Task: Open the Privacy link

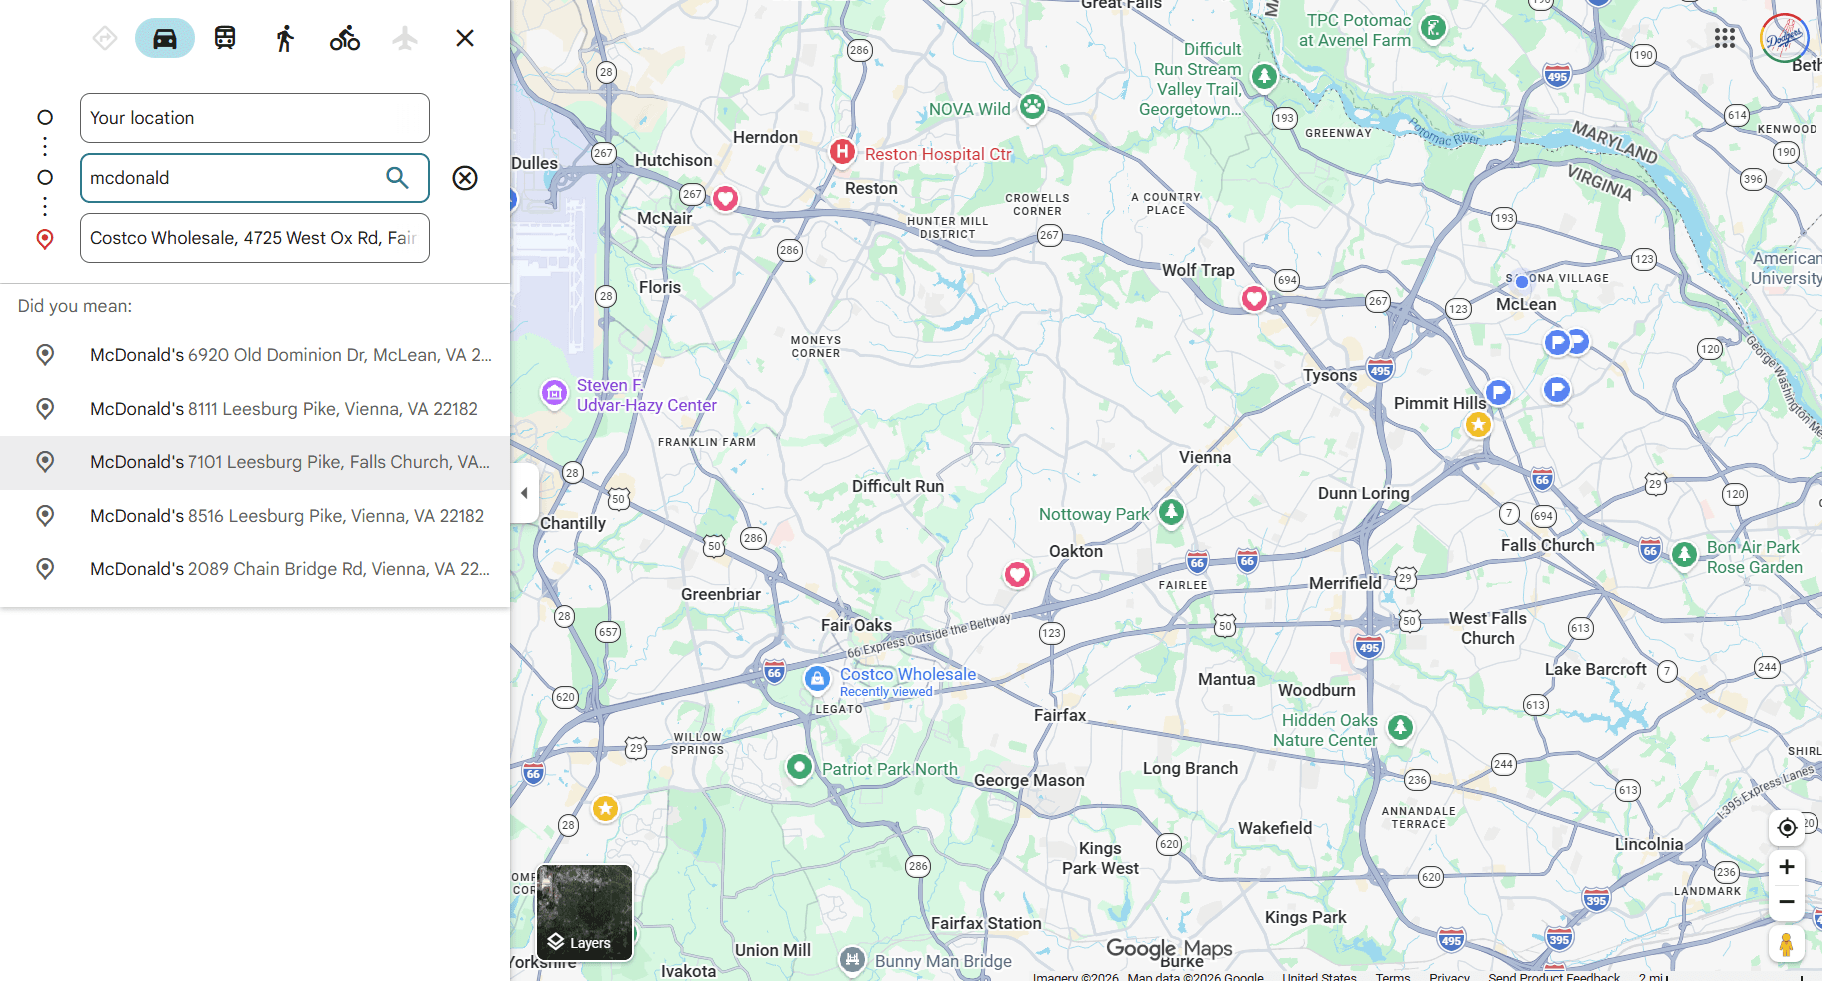Action: pyautogui.click(x=1449, y=976)
